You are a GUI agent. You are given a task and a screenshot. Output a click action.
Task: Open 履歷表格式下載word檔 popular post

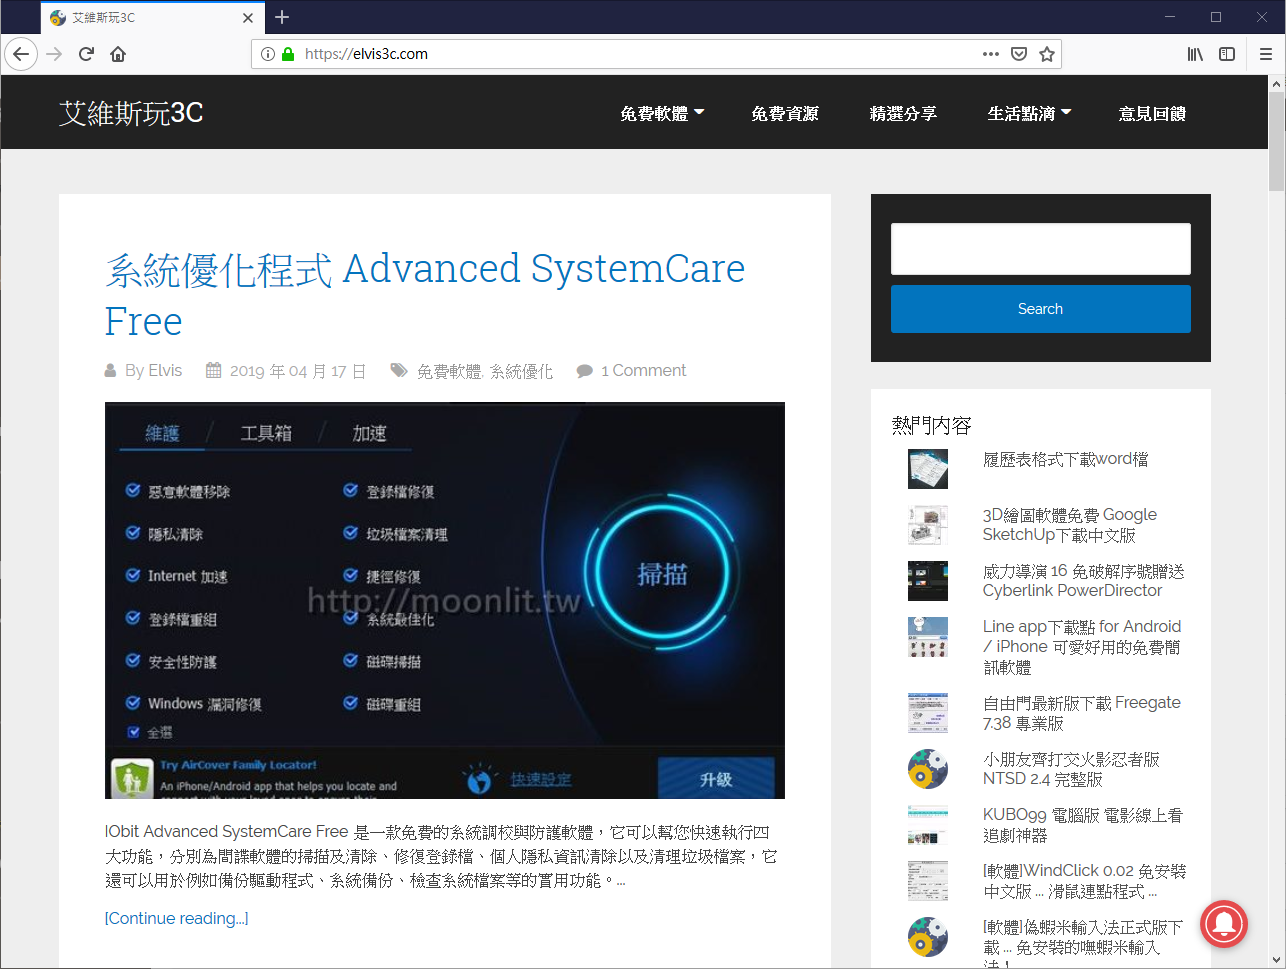(x=1065, y=459)
